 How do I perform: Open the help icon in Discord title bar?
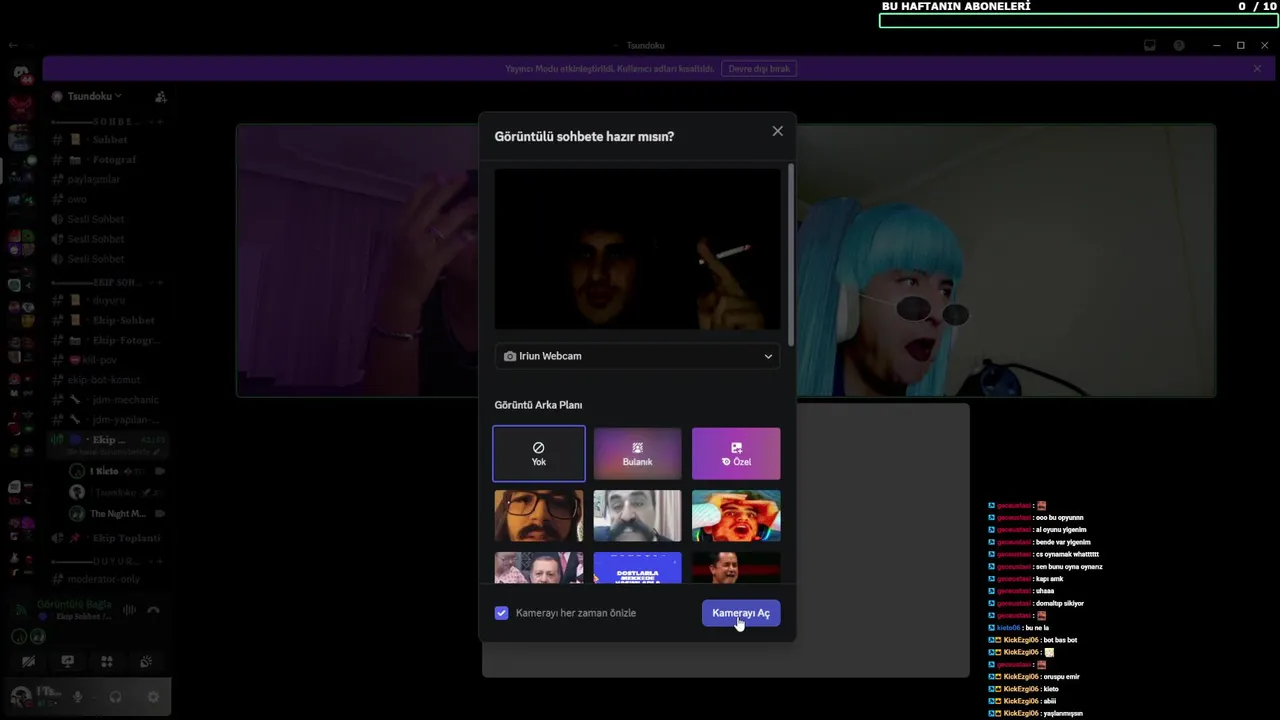(1179, 45)
